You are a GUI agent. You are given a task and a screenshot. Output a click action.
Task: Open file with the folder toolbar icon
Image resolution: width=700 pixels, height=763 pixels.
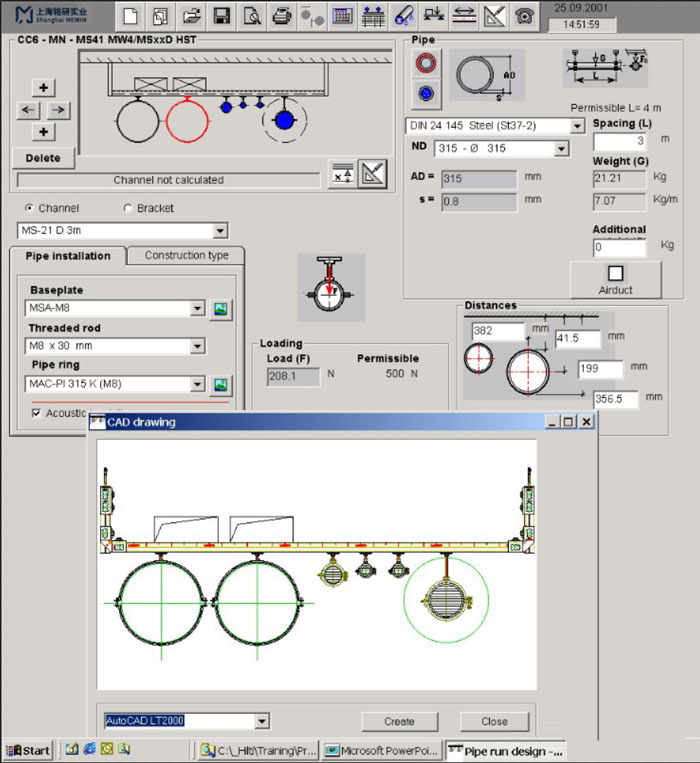(191, 16)
